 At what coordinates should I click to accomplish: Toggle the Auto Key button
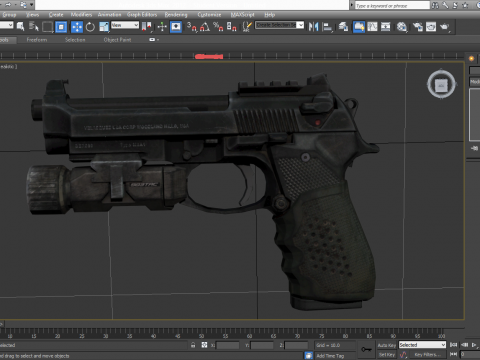pyautogui.click(x=387, y=345)
